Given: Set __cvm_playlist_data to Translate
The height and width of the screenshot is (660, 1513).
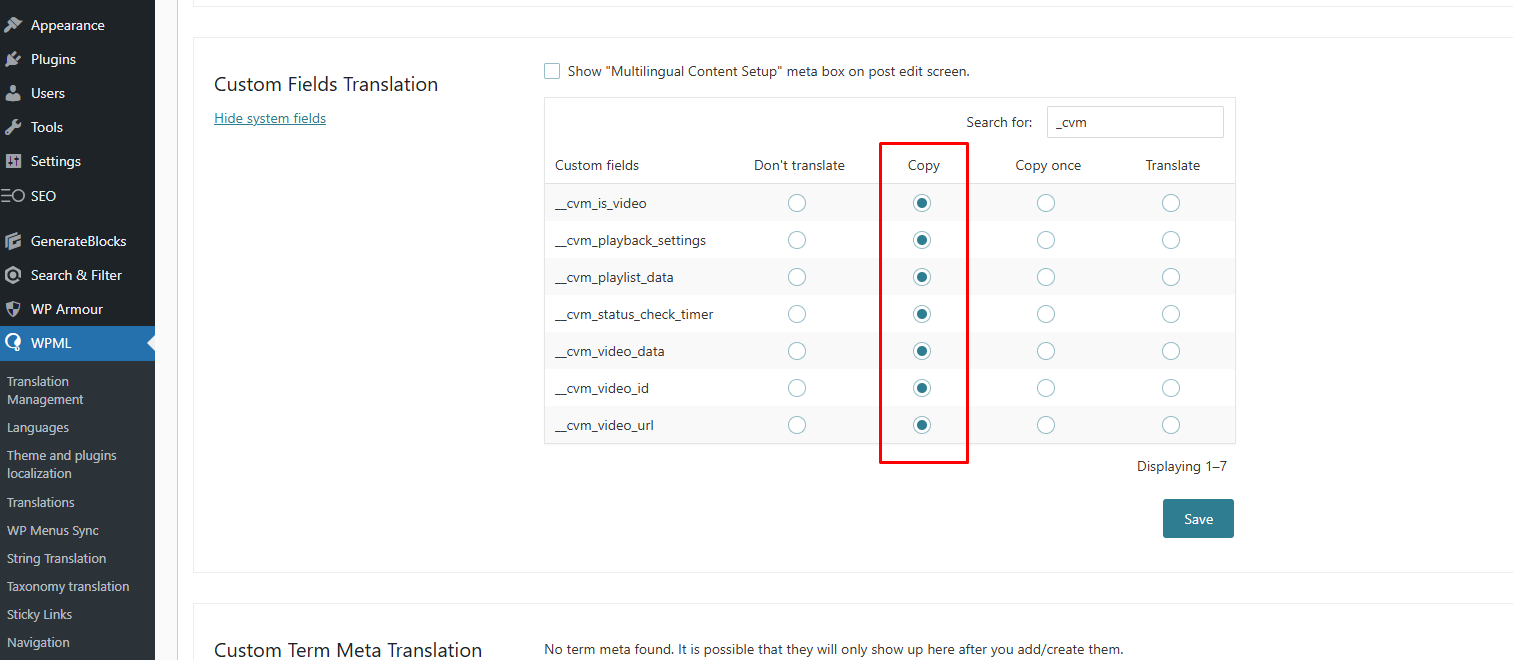Looking at the screenshot, I should coord(1171,277).
